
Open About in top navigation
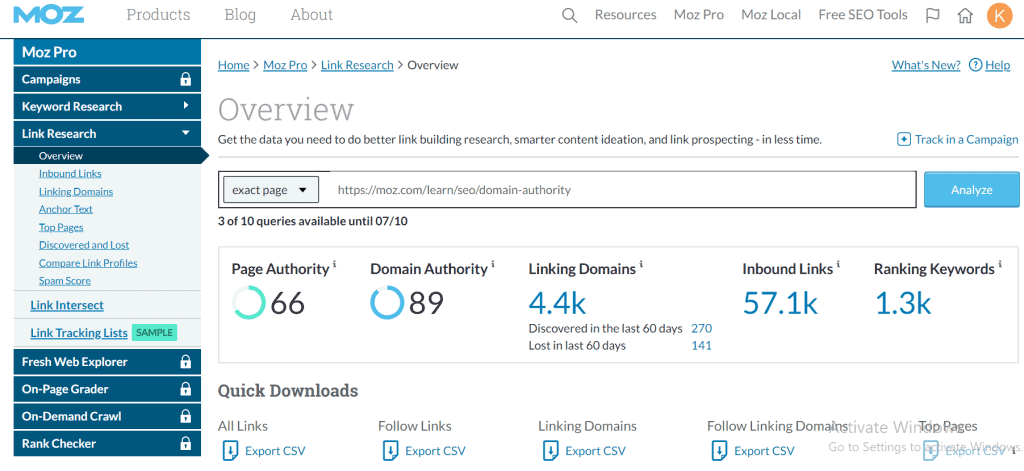tap(312, 14)
